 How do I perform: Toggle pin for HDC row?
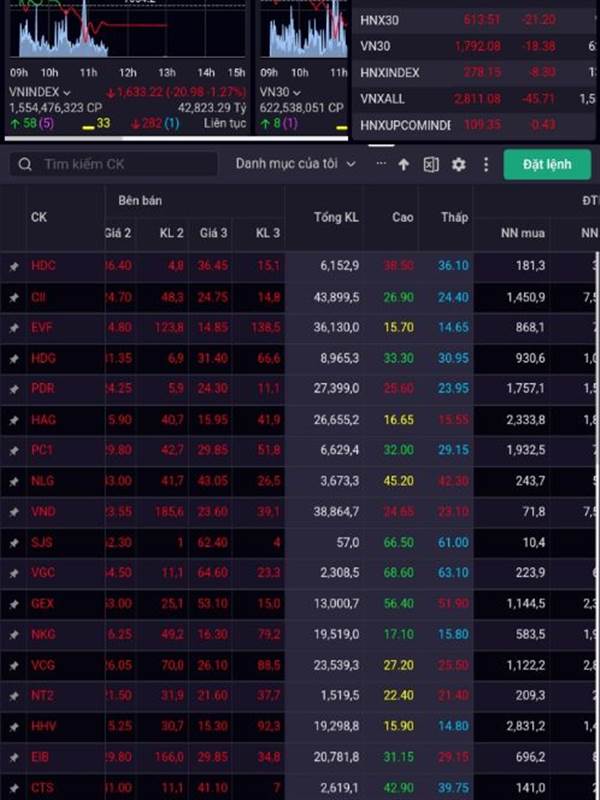(14, 266)
